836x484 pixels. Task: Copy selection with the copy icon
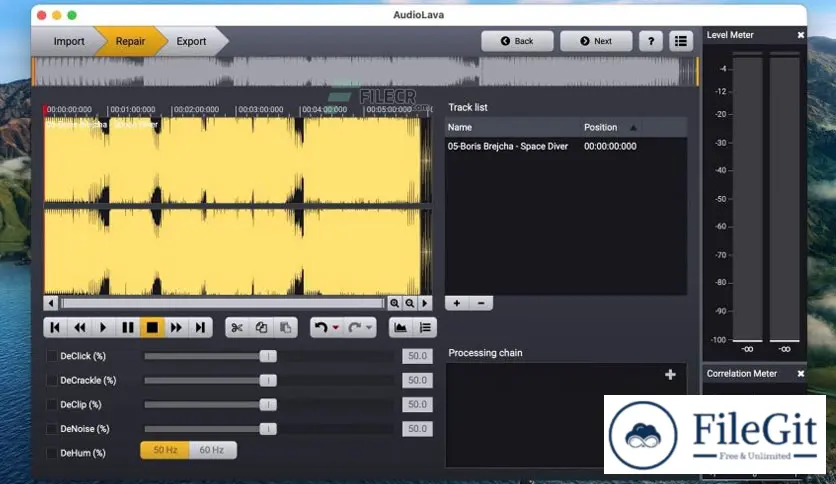(261, 327)
